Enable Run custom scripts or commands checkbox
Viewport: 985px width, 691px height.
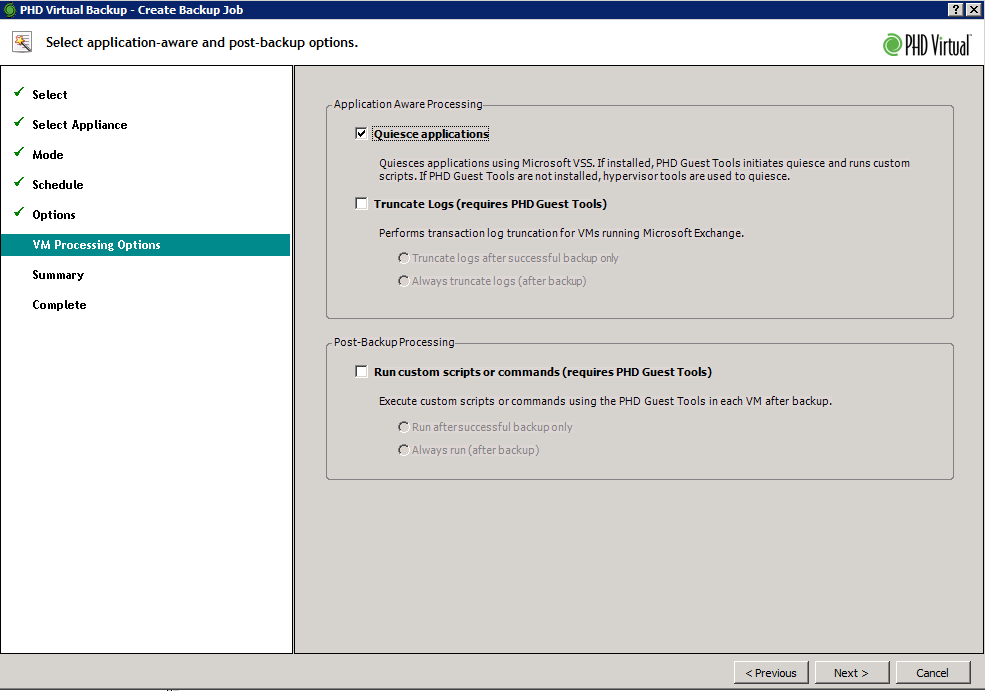click(x=361, y=371)
